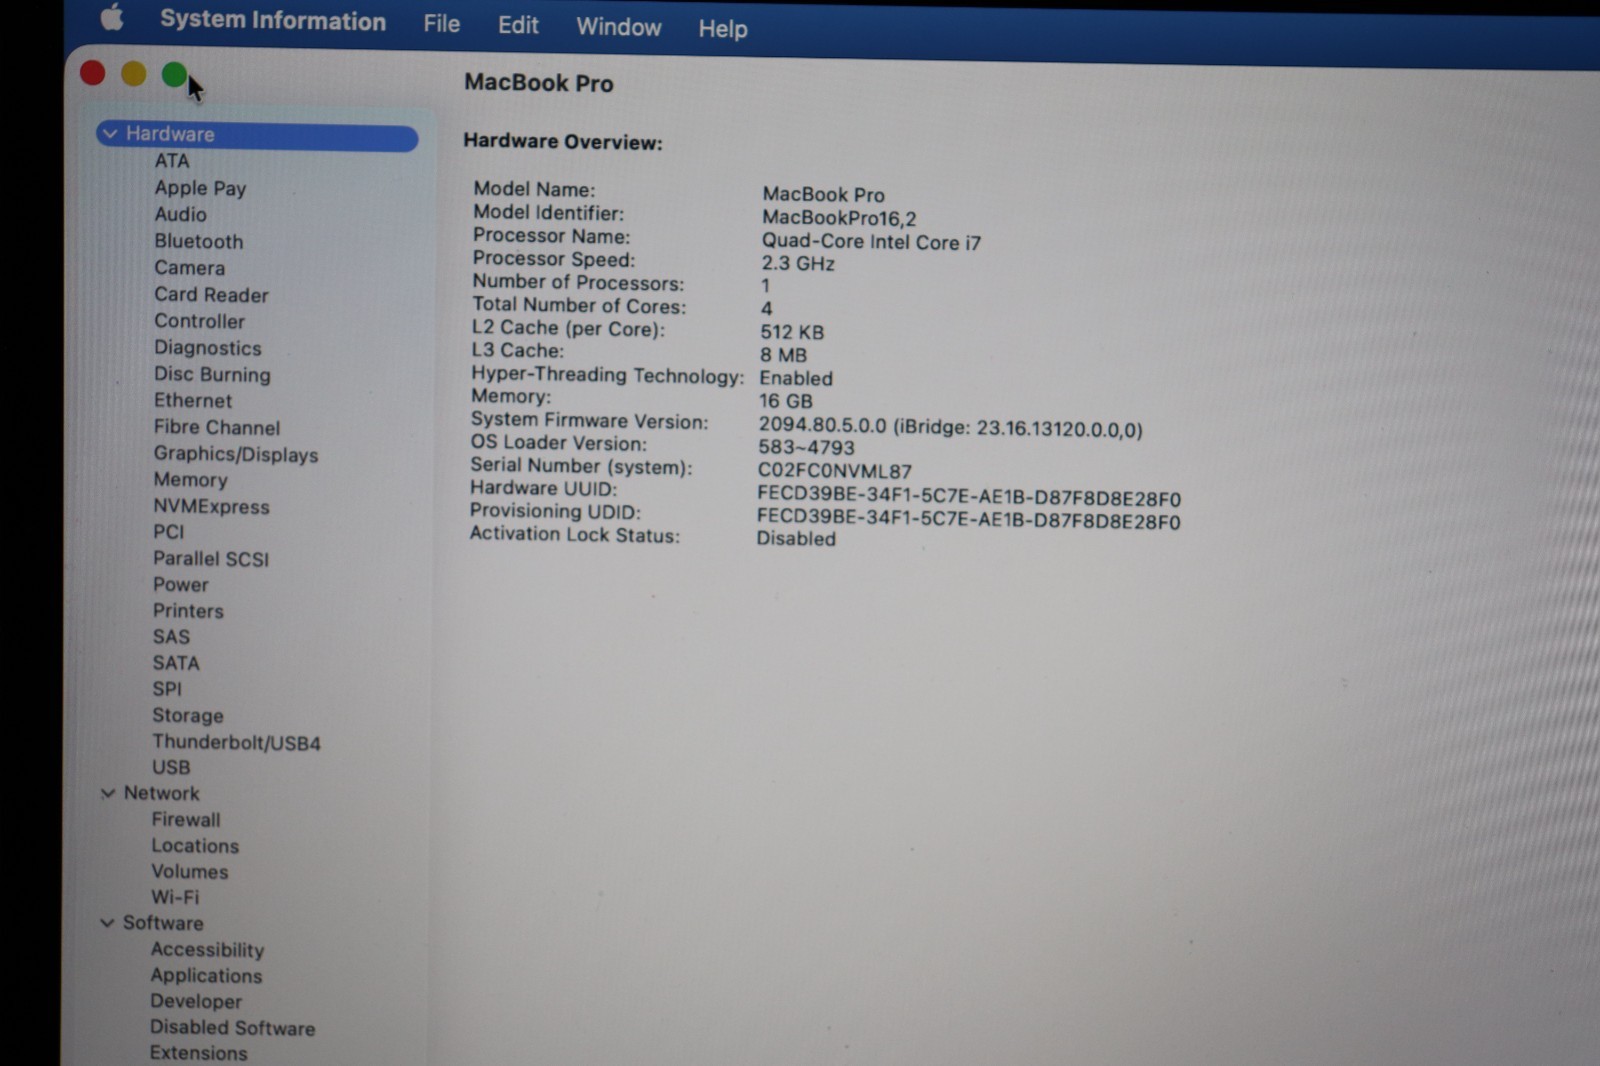This screenshot has width=1600, height=1066.
Task: Select Extensions under Software
Action: click(198, 1053)
